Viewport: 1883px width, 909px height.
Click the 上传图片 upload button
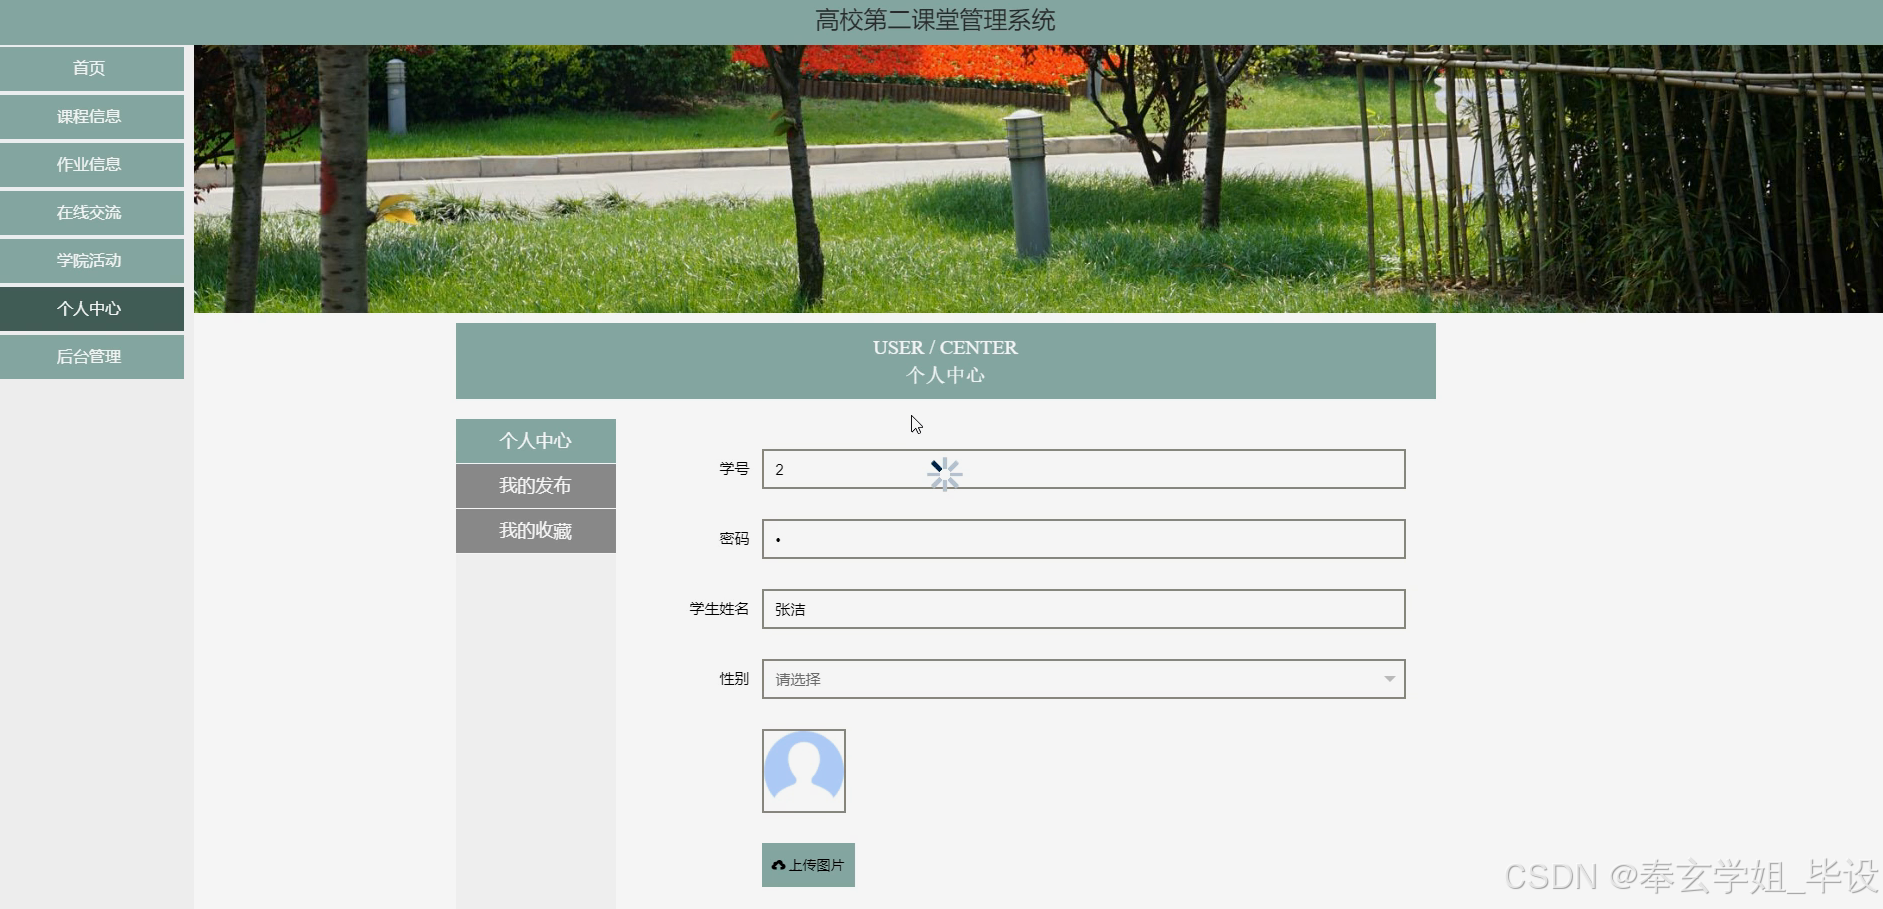pyautogui.click(x=807, y=864)
